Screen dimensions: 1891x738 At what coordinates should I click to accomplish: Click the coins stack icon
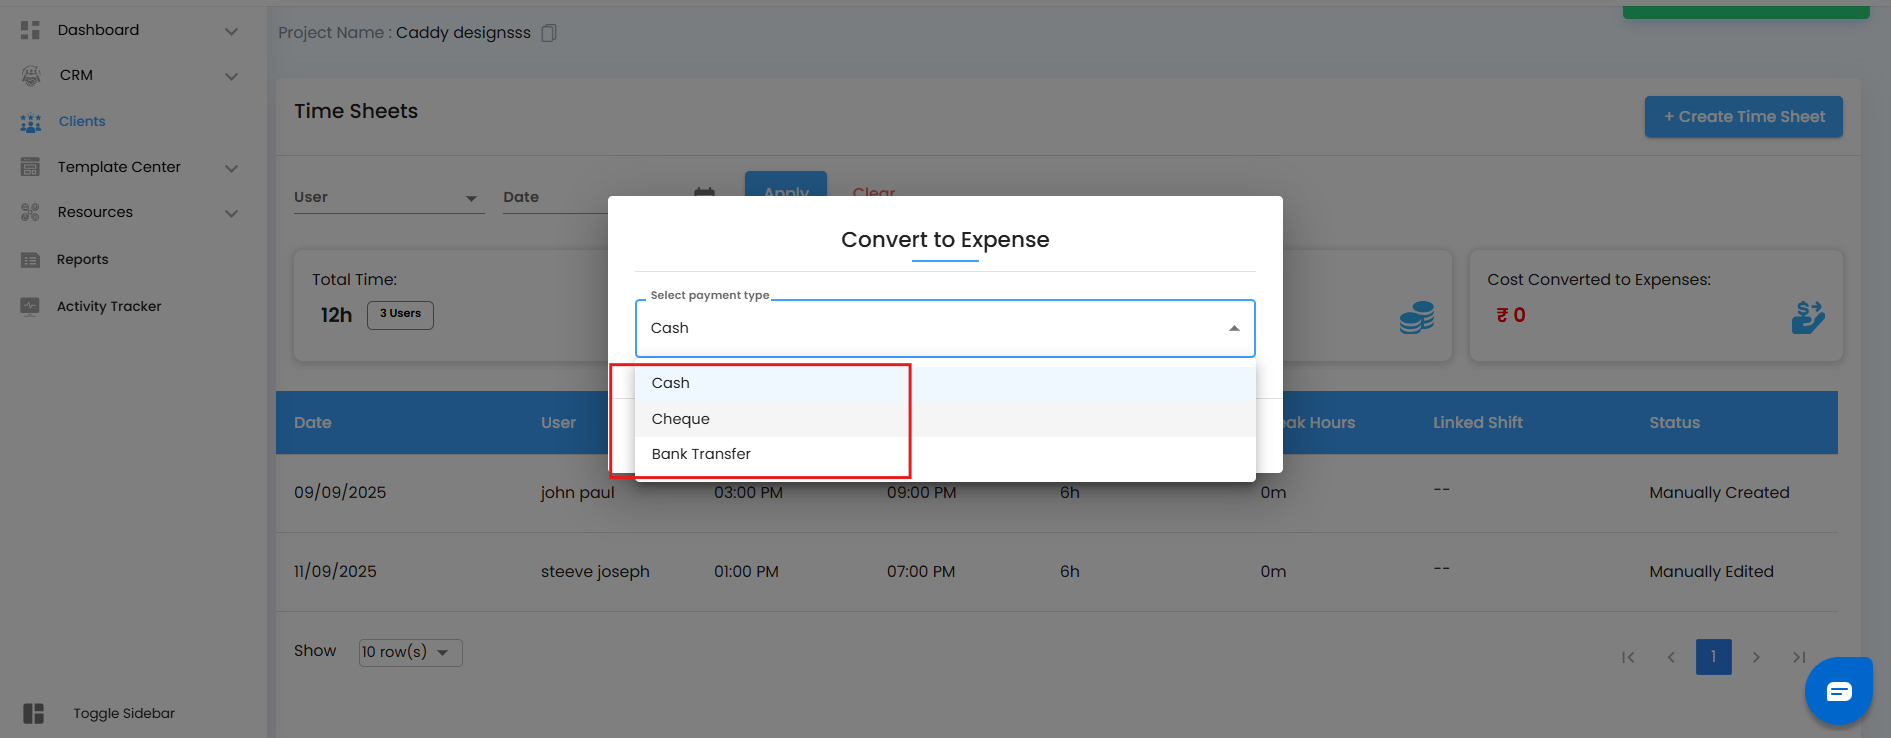(x=1416, y=318)
